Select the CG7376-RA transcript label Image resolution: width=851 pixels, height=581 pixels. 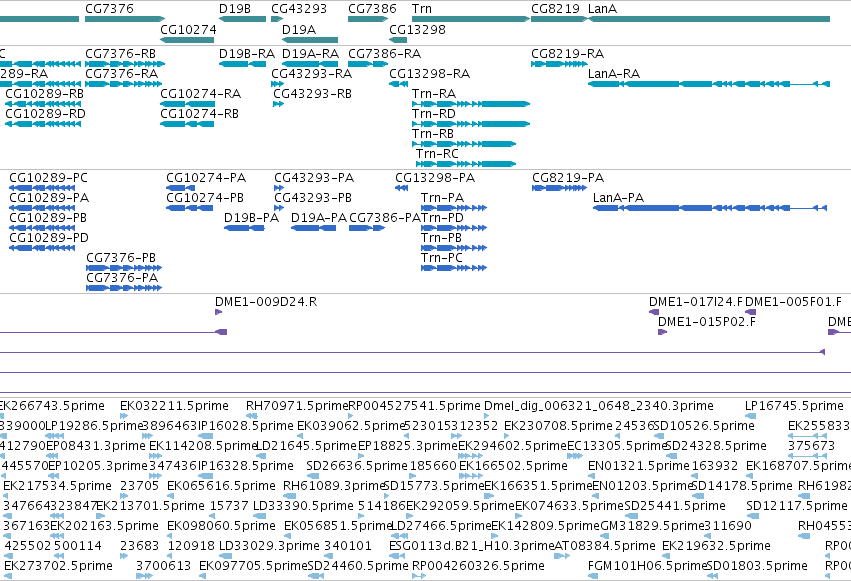click(x=122, y=74)
